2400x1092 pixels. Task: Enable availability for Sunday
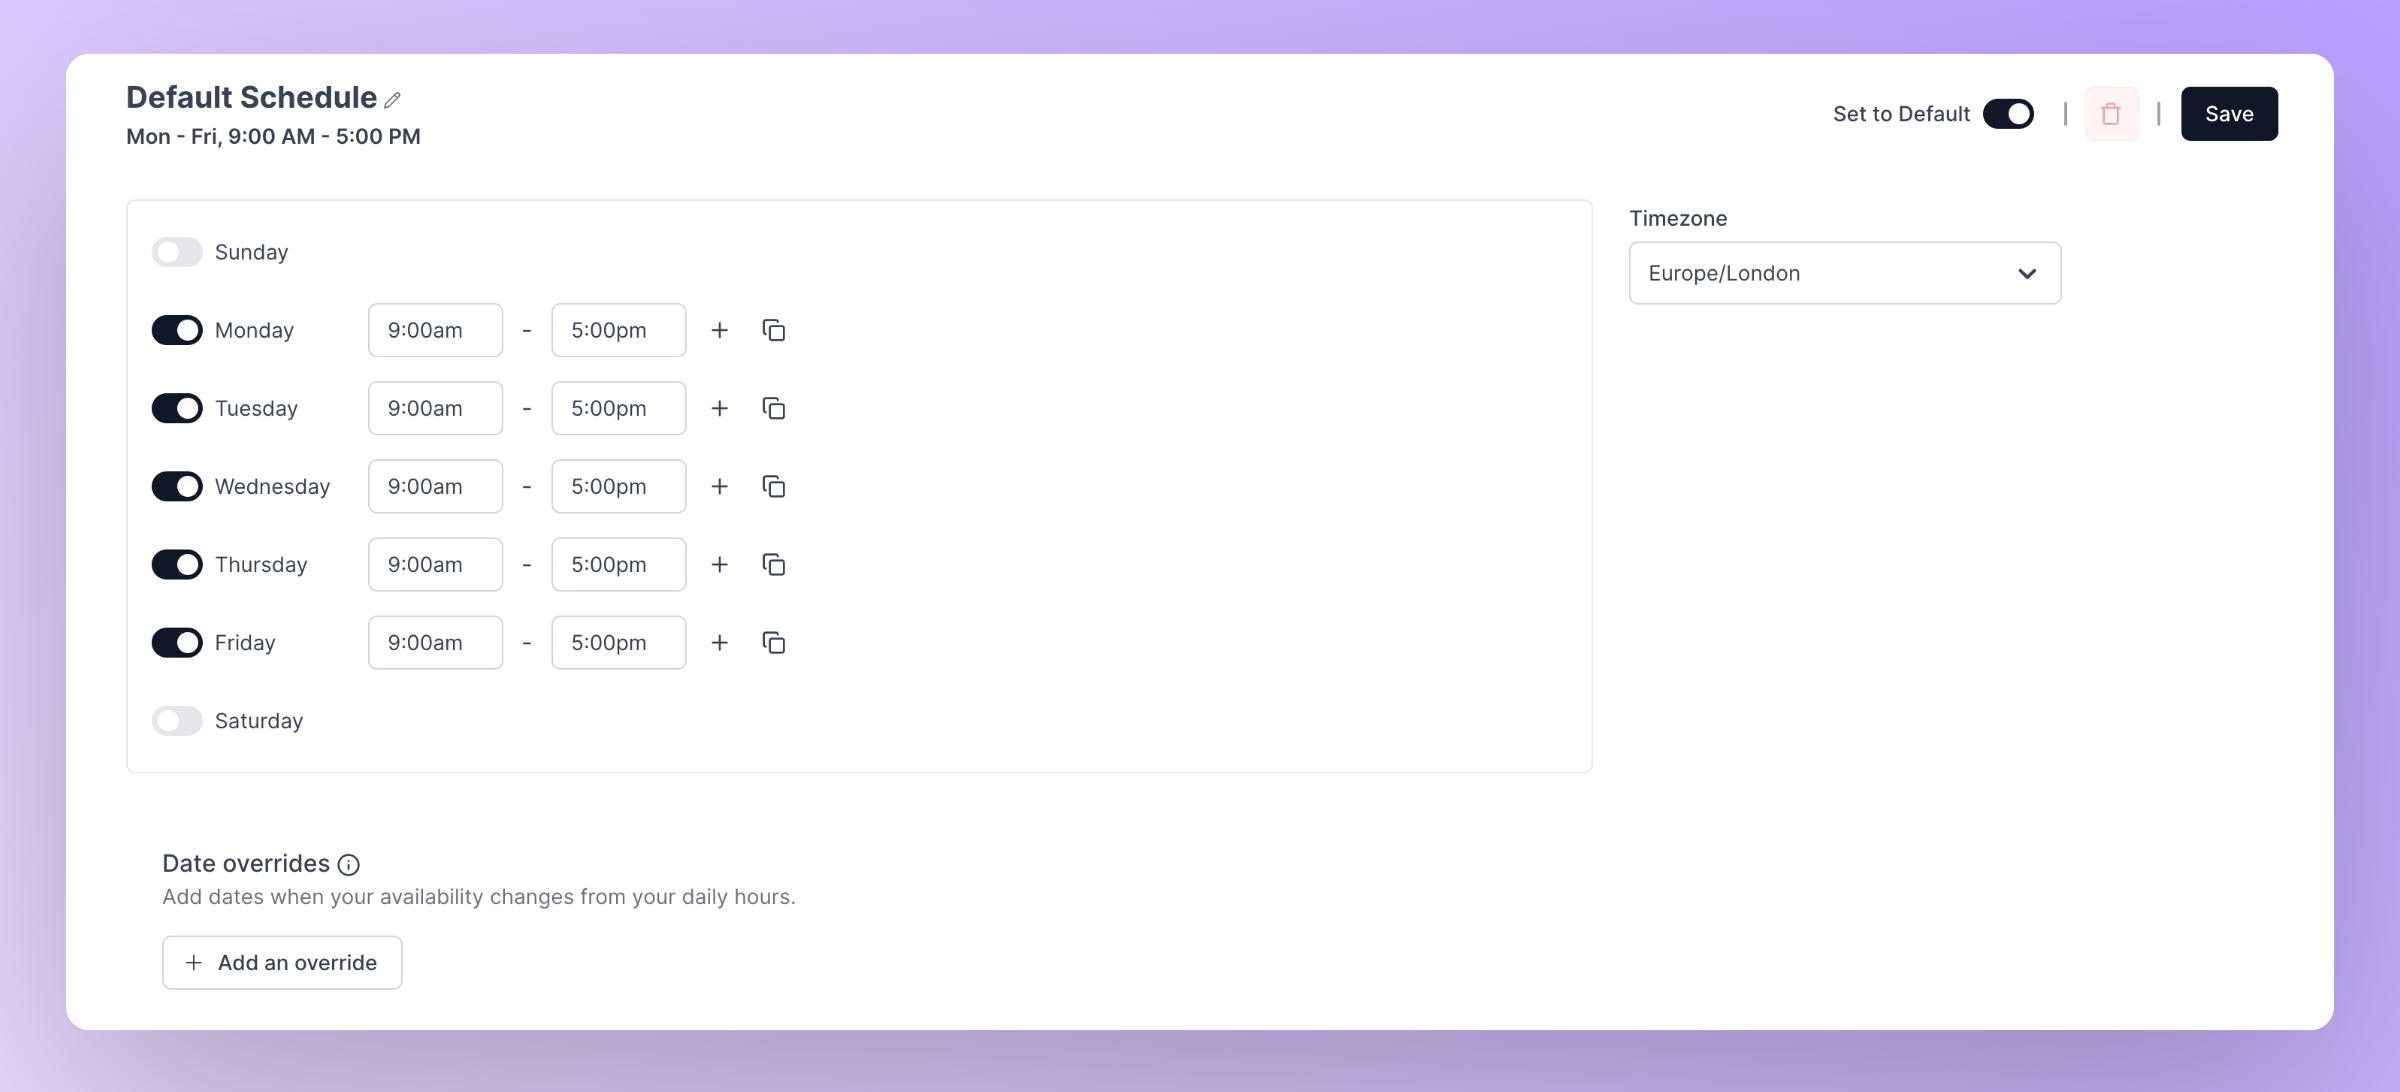pyautogui.click(x=177, y=252)
